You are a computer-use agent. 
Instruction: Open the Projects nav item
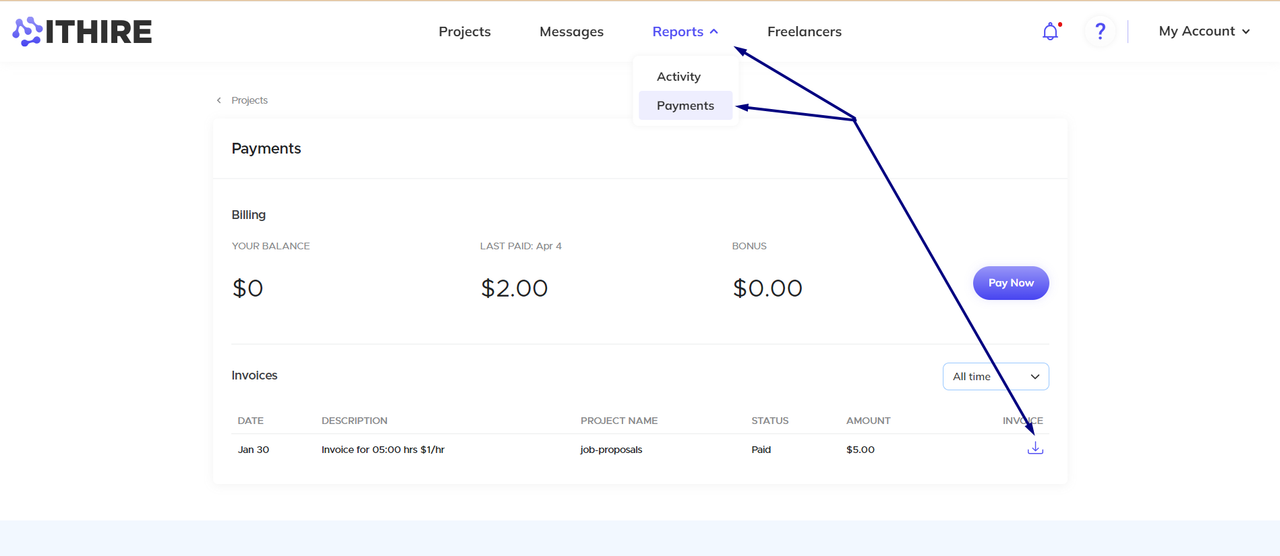465,32
